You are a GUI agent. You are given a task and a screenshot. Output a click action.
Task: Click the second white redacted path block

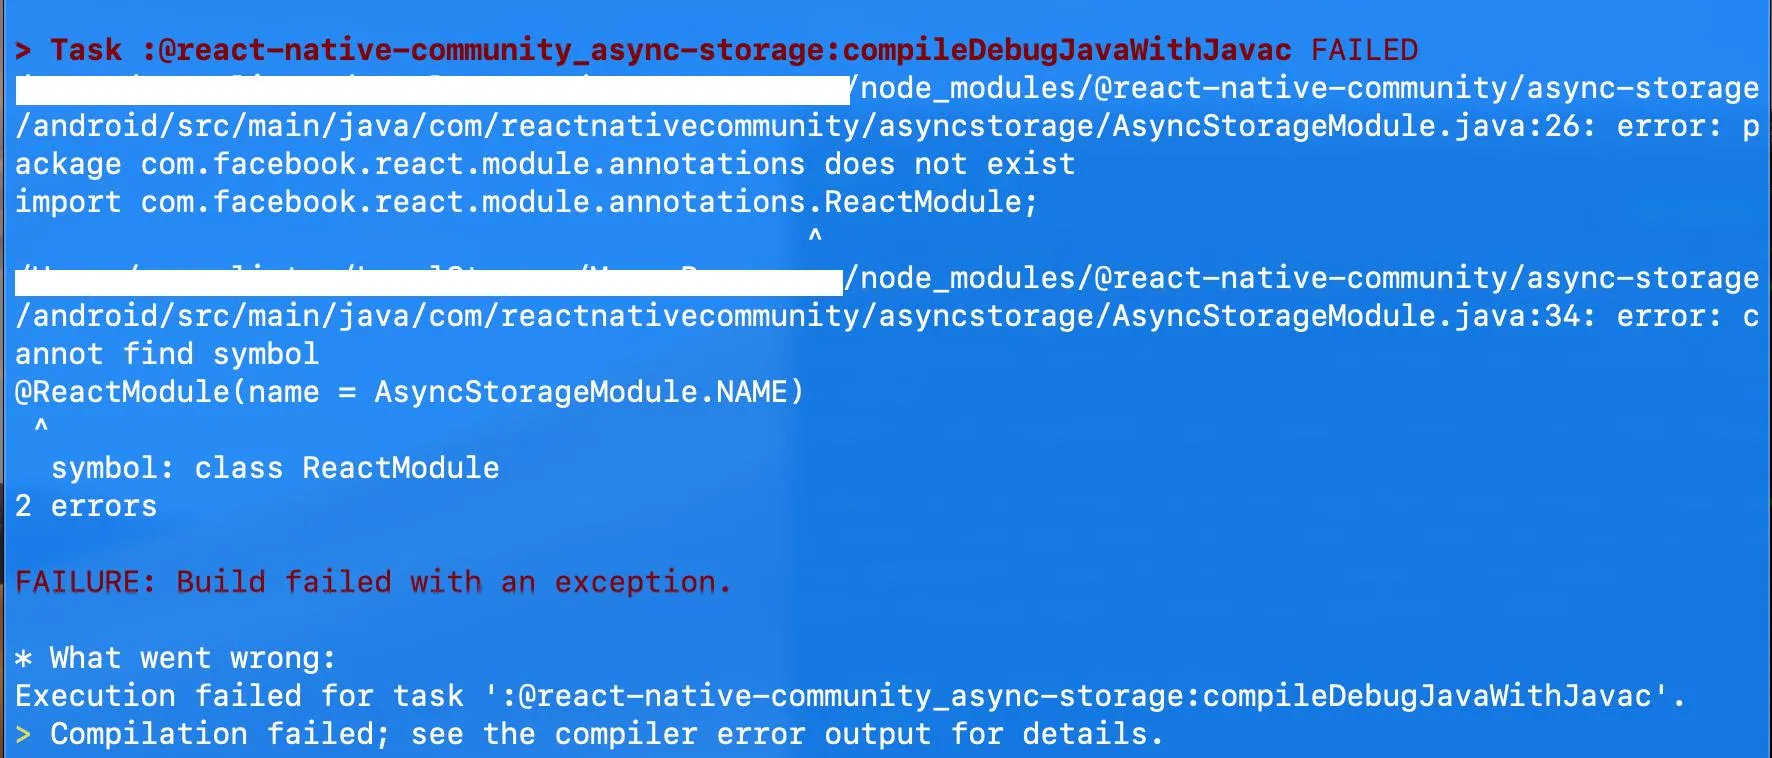428,281
